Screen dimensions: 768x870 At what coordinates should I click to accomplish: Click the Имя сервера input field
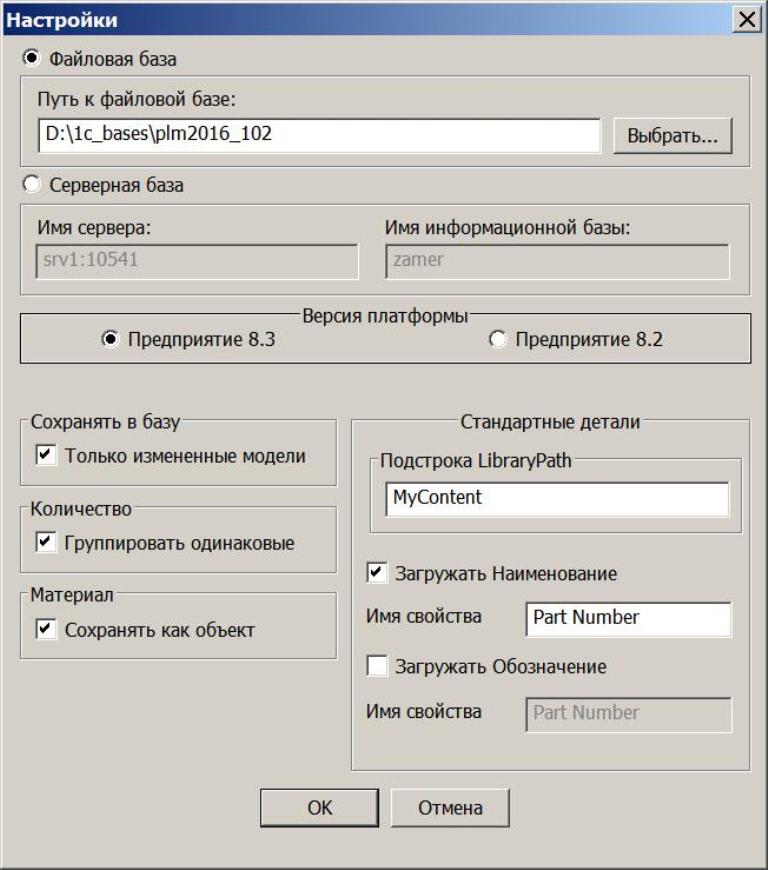[x=196, y=262]
